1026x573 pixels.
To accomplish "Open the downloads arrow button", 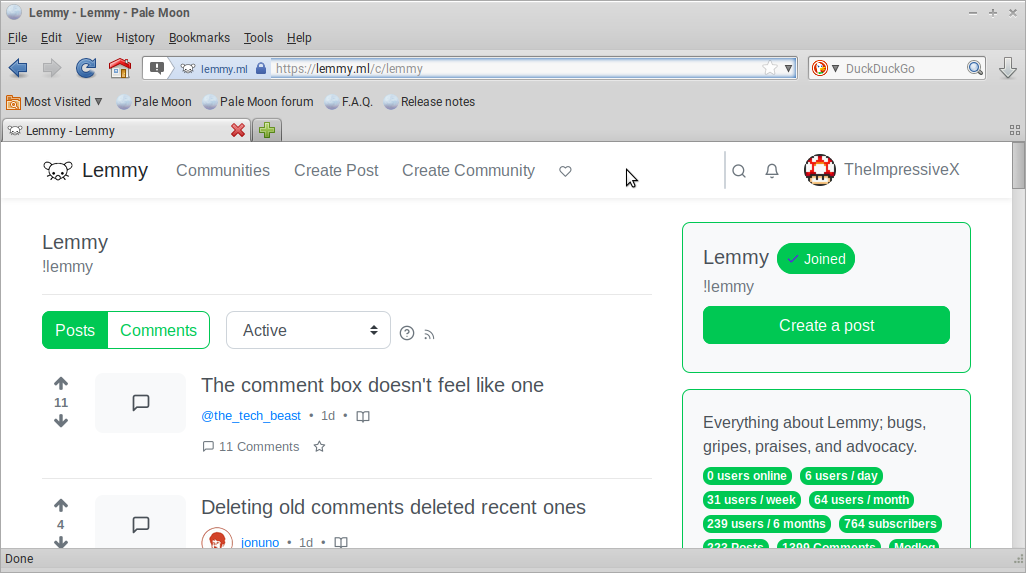I will [1008, 68].
